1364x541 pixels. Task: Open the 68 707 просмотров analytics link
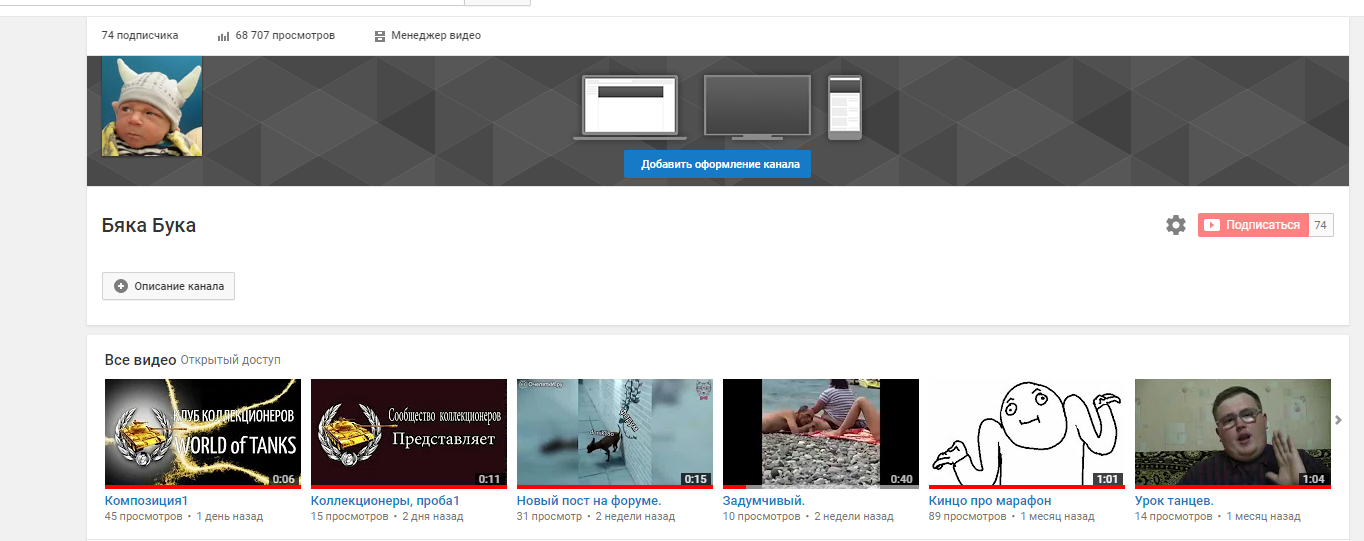(285, 35)
